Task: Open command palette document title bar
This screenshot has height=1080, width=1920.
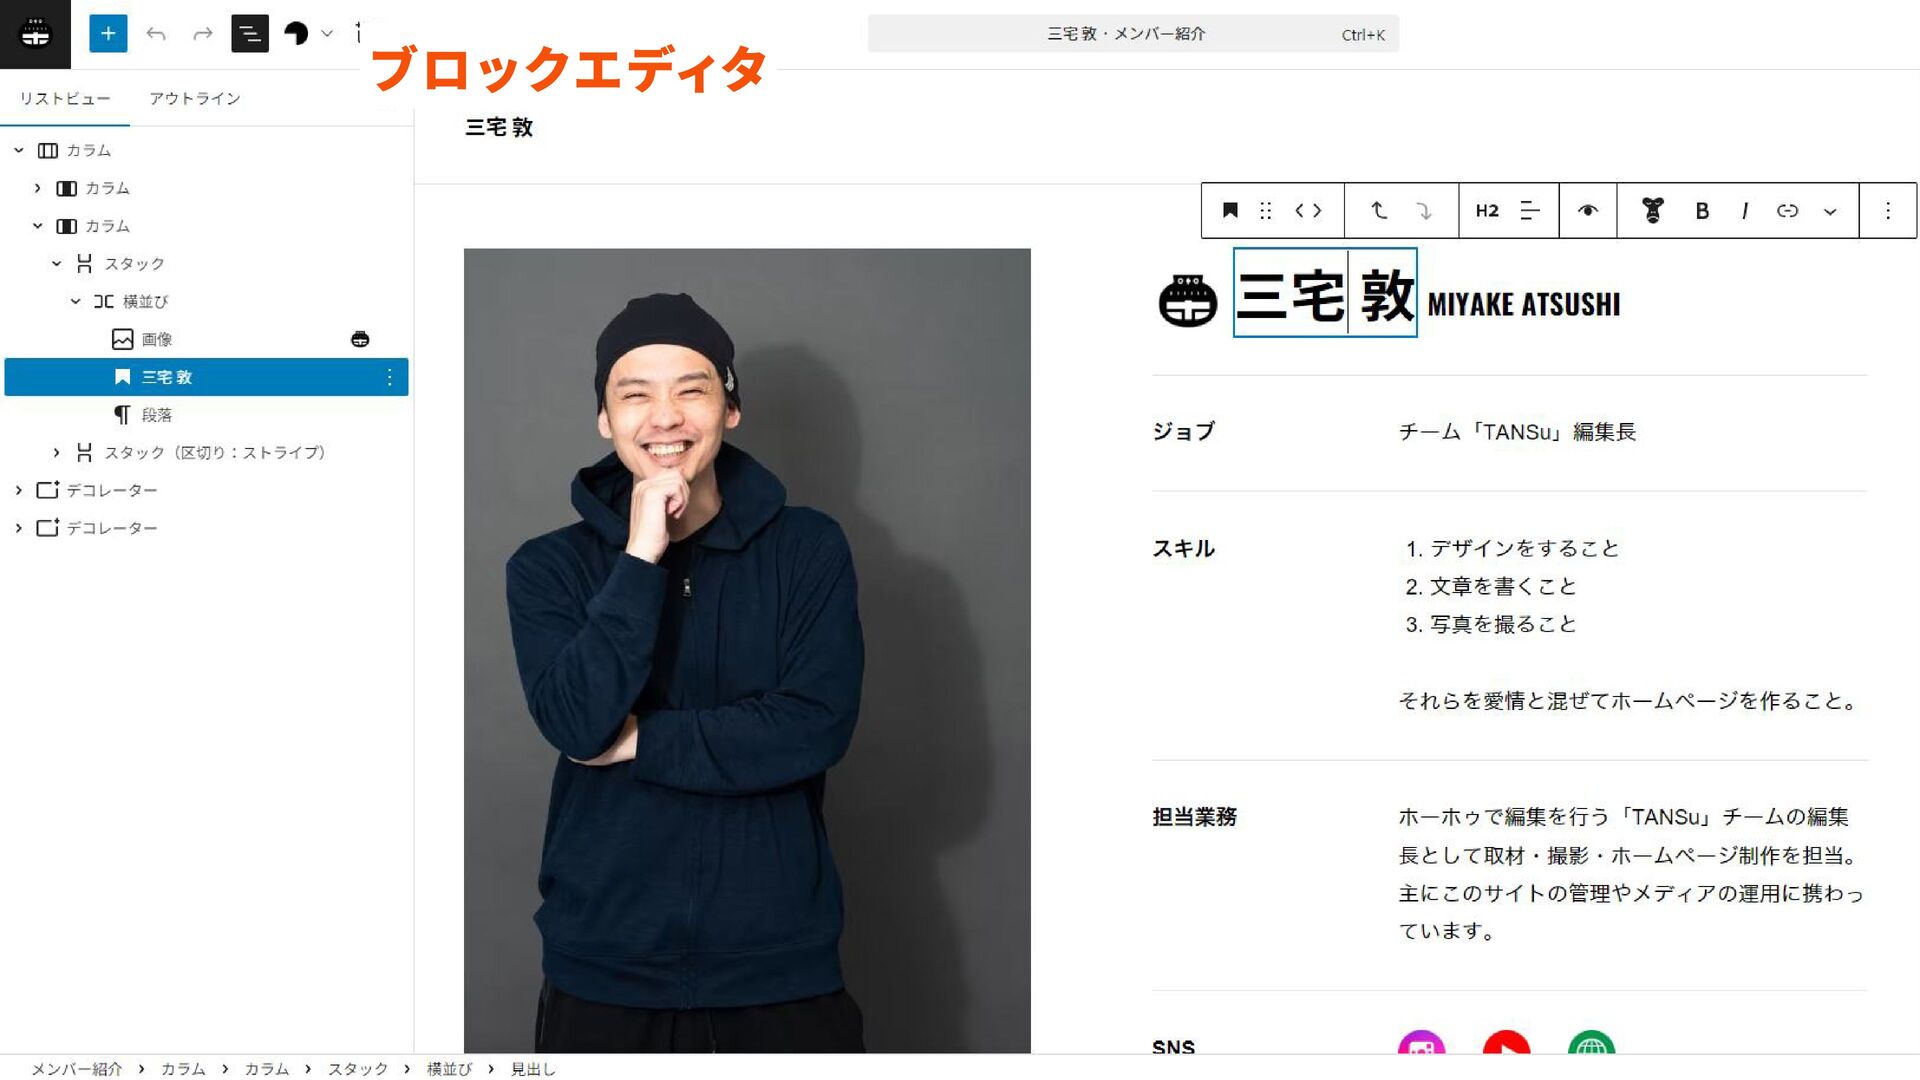Action: coord(1133,34)
